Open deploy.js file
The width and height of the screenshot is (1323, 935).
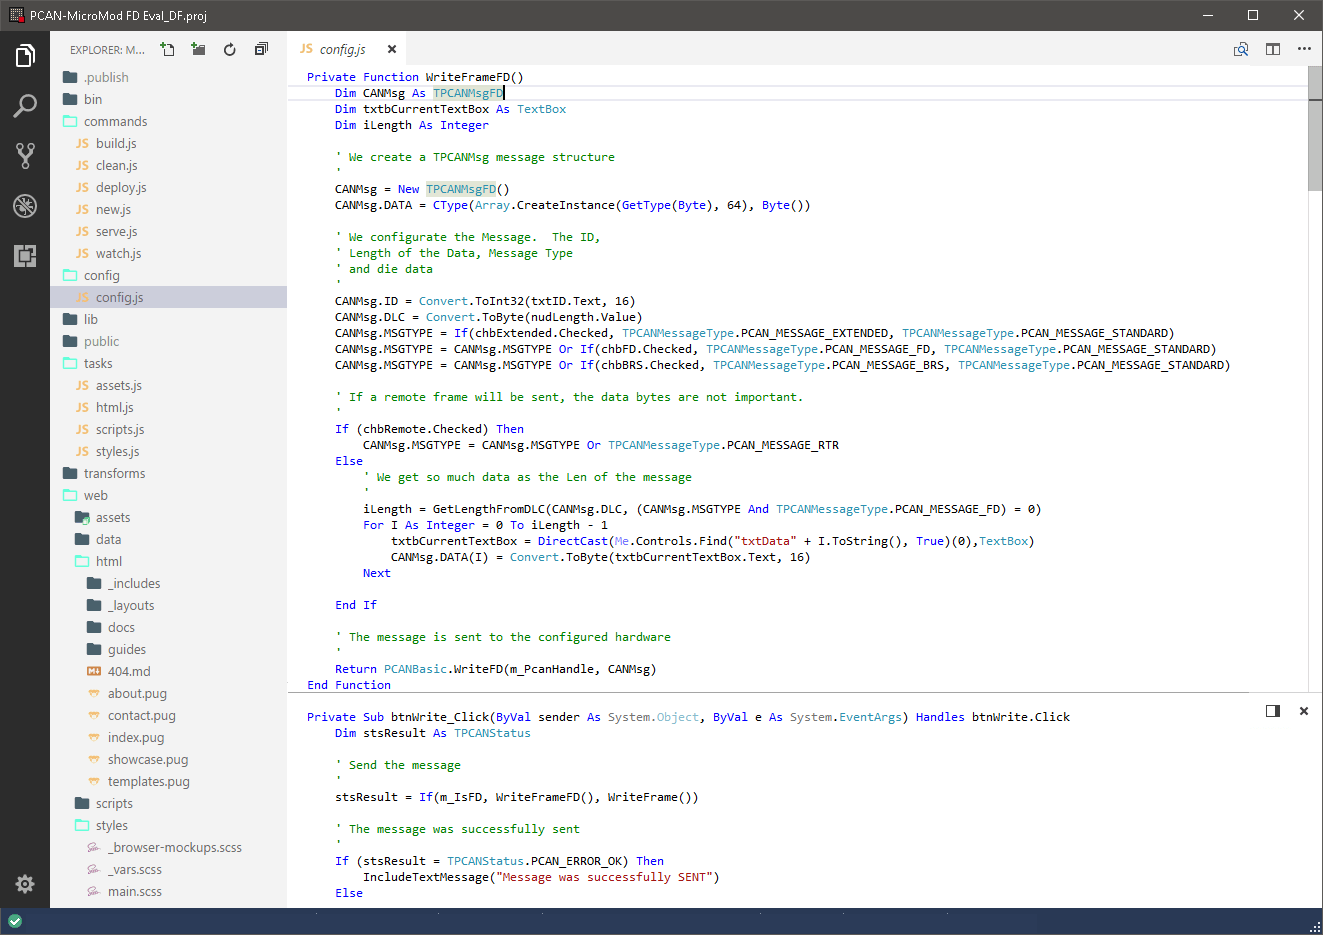pyautogui.click(x=168, y=187)
